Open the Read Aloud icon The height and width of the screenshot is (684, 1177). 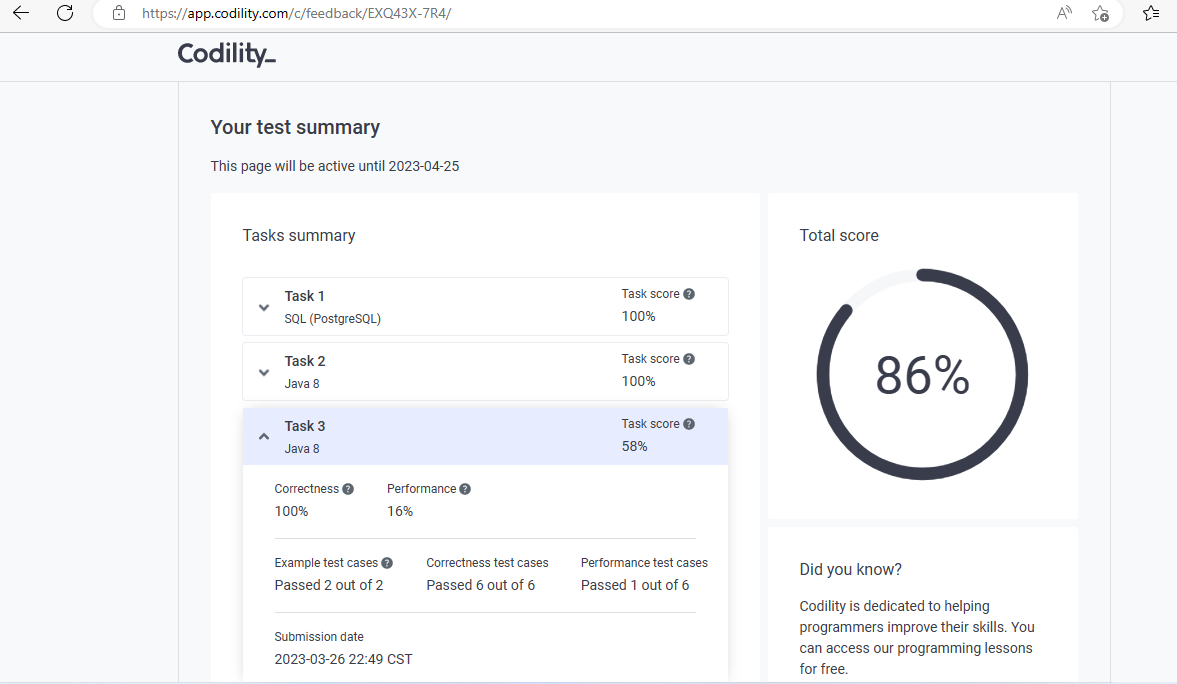click(x=1064, y=13)
